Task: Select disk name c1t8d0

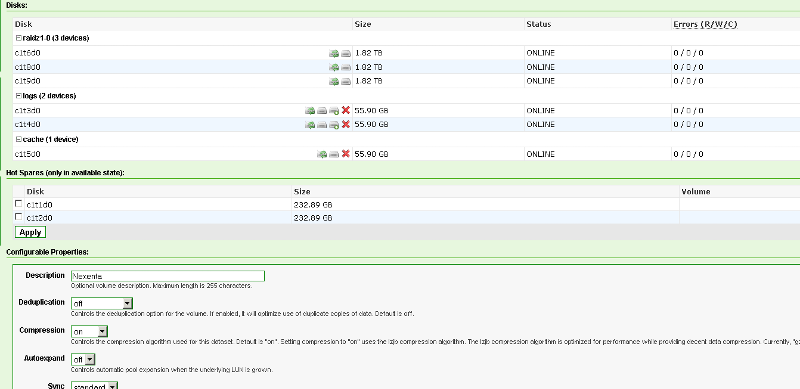Action: pos(28,67)
